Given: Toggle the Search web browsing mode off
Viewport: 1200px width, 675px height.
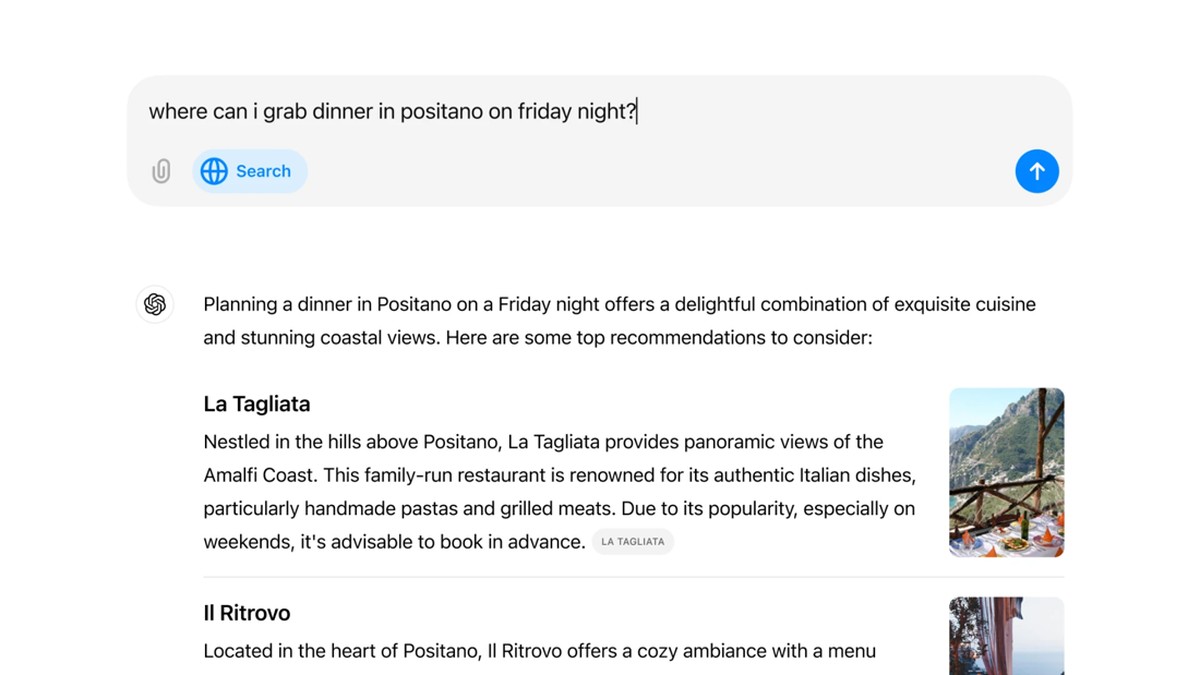Looking at the screenshot, I should tap(250, 171).
